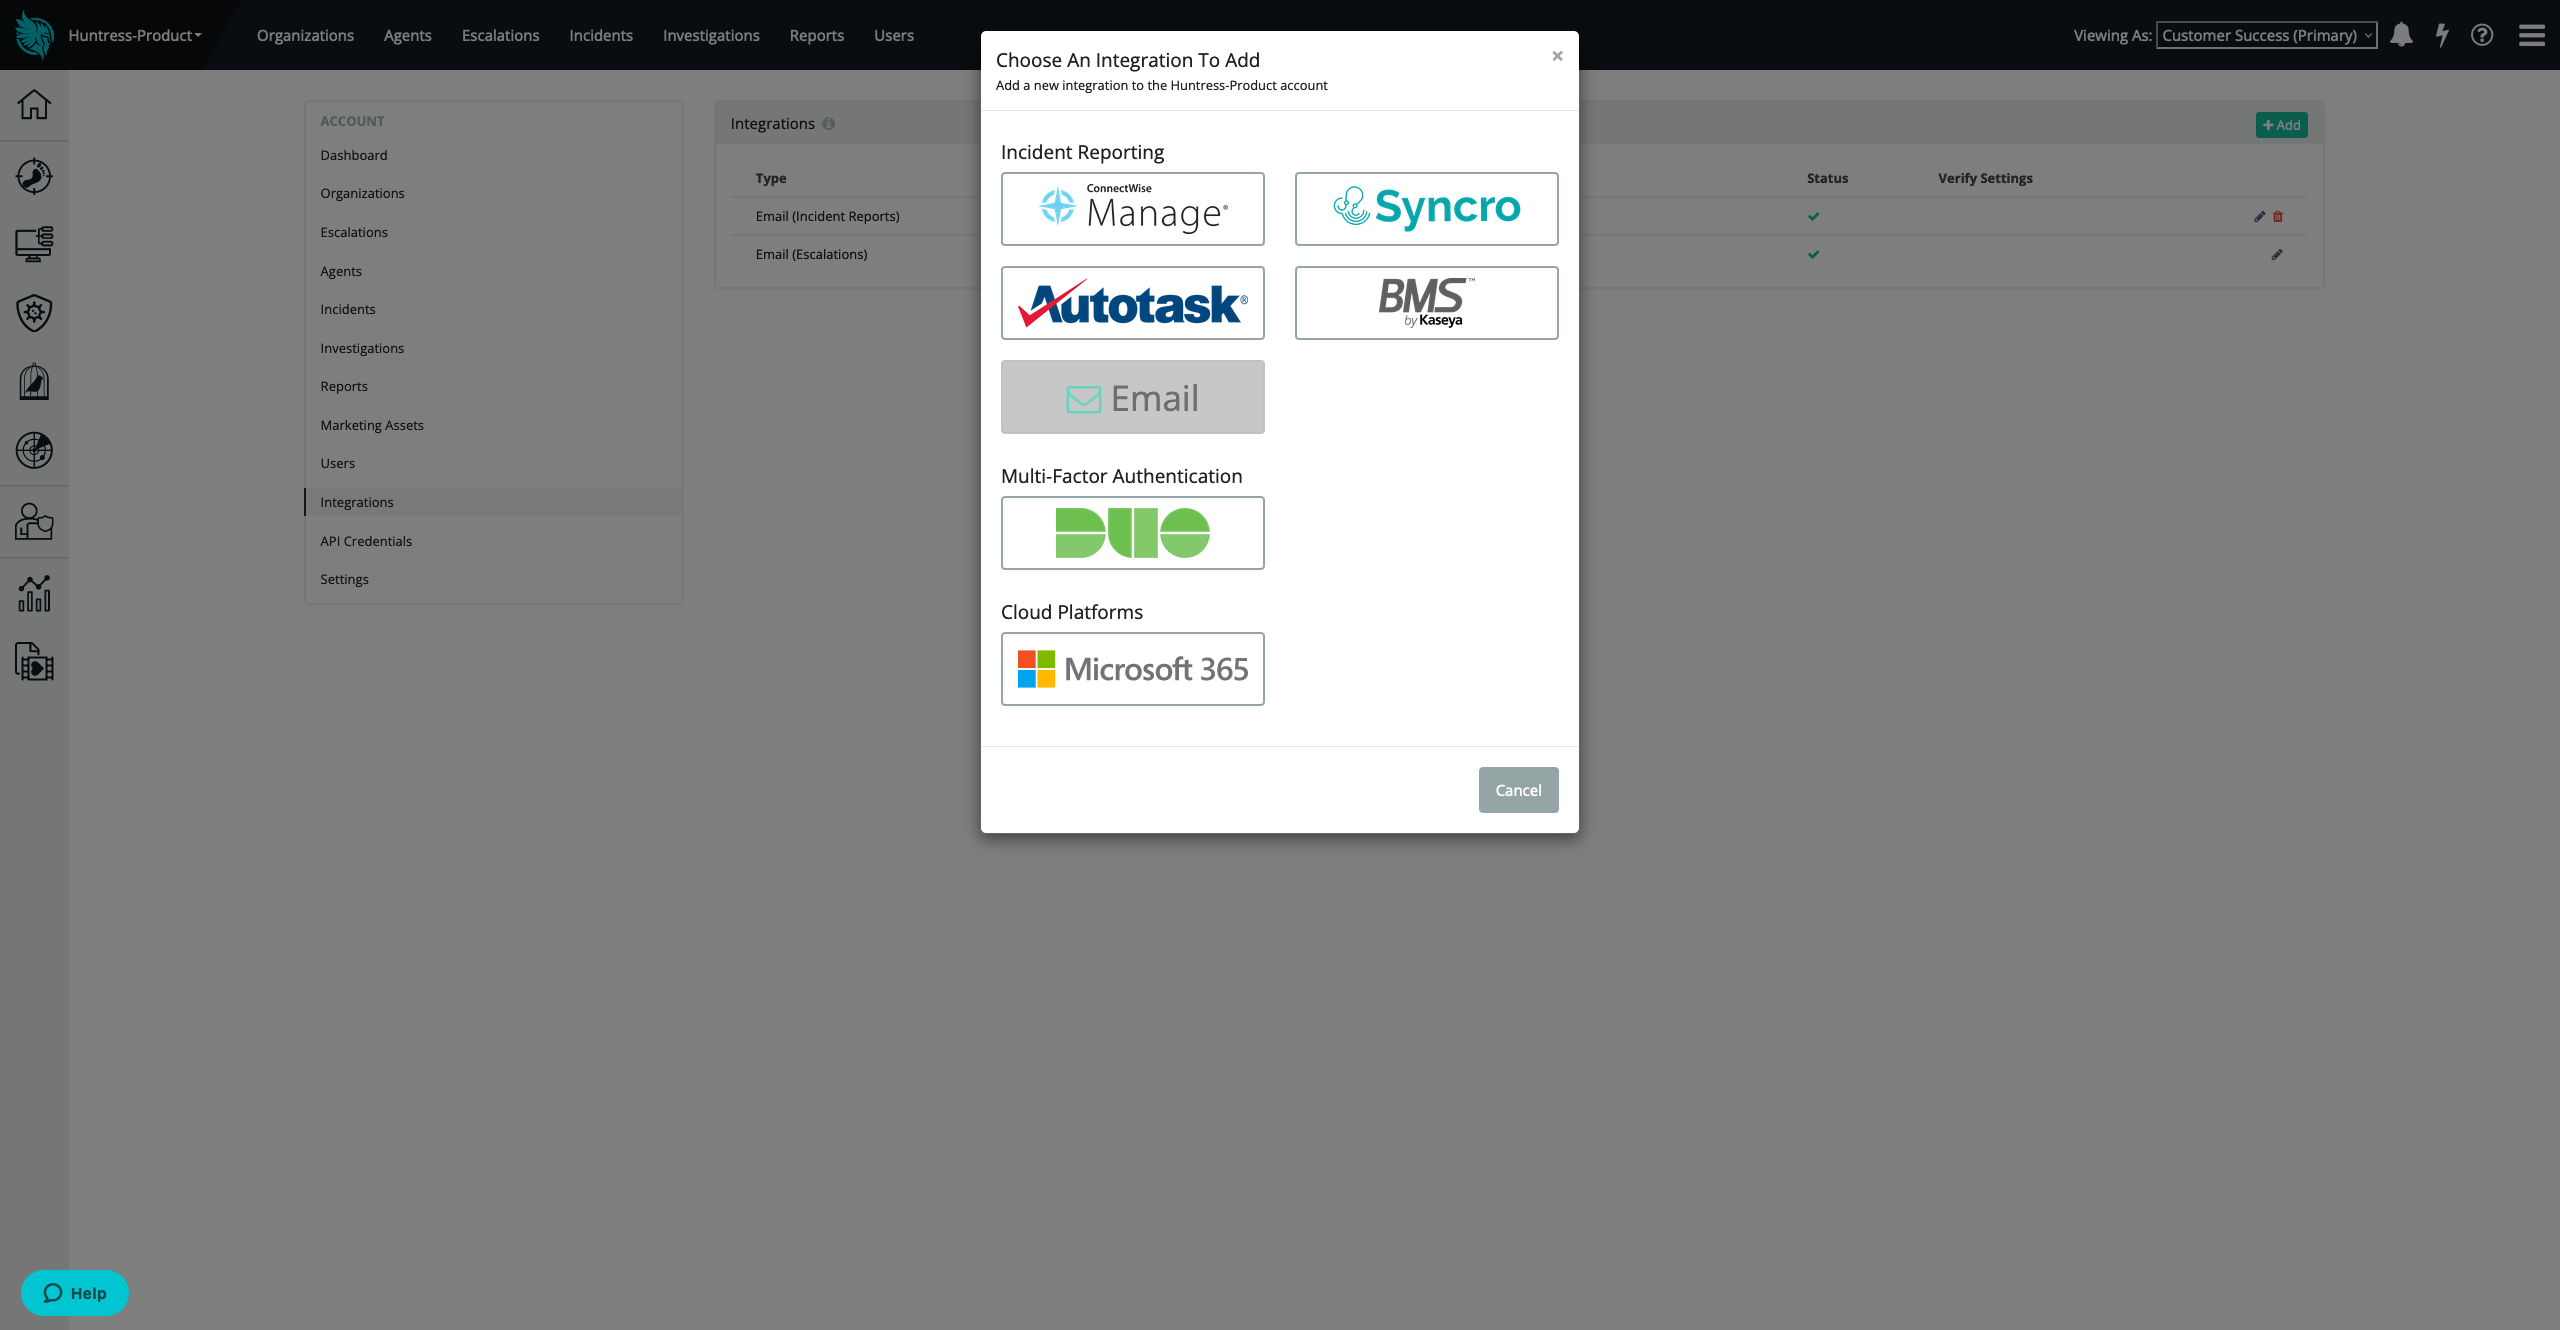Open Incidents in top navigation

click(600, 35)
